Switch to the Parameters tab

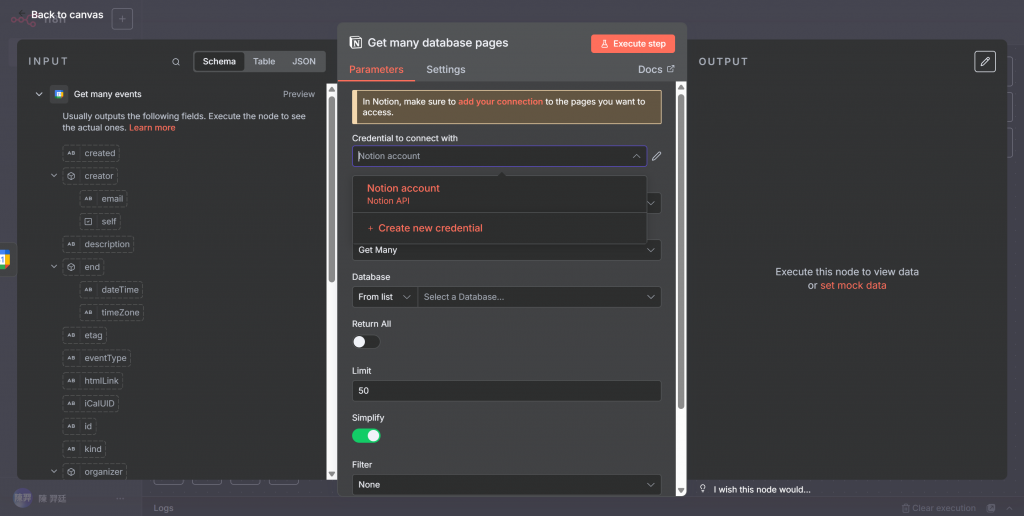pos(376,69)
